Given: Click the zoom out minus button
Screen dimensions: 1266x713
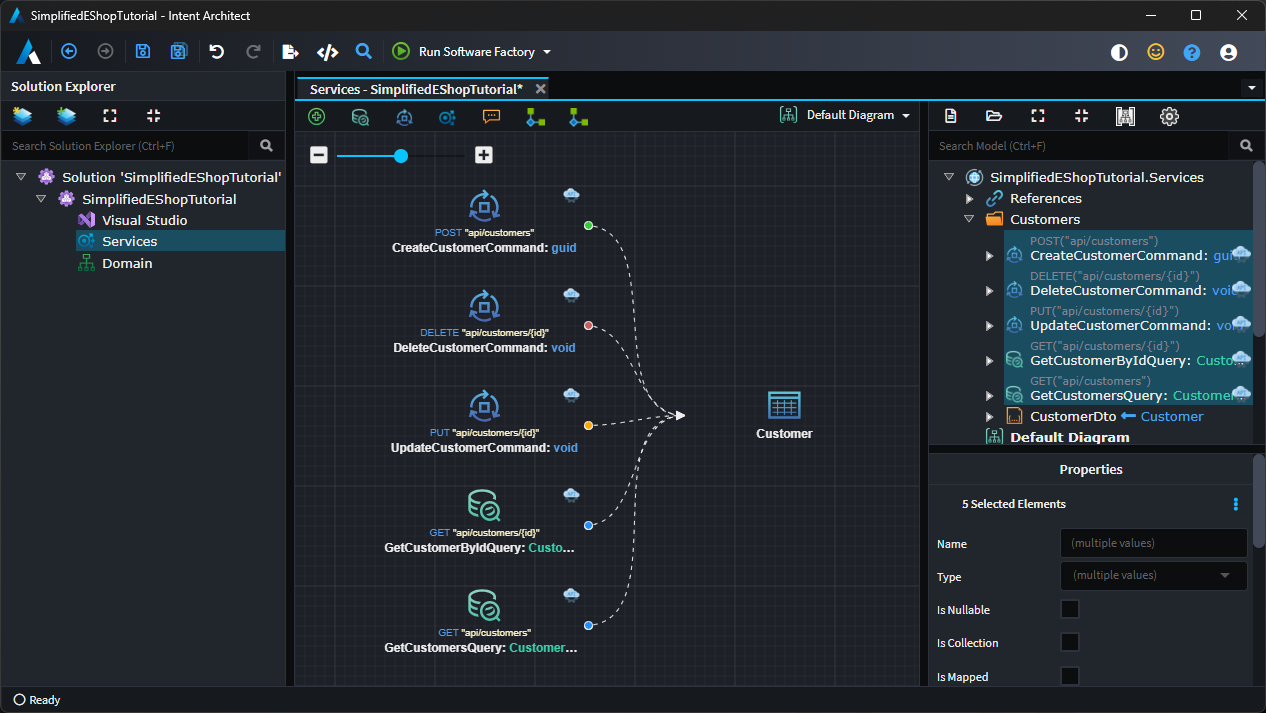Looking at the screenshot, I should point(318,155).
